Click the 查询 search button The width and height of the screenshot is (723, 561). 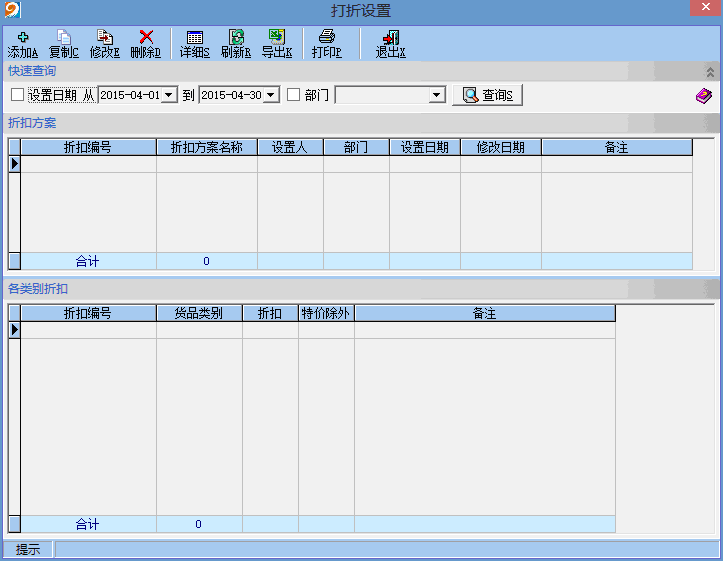click(x=488, y=95)
